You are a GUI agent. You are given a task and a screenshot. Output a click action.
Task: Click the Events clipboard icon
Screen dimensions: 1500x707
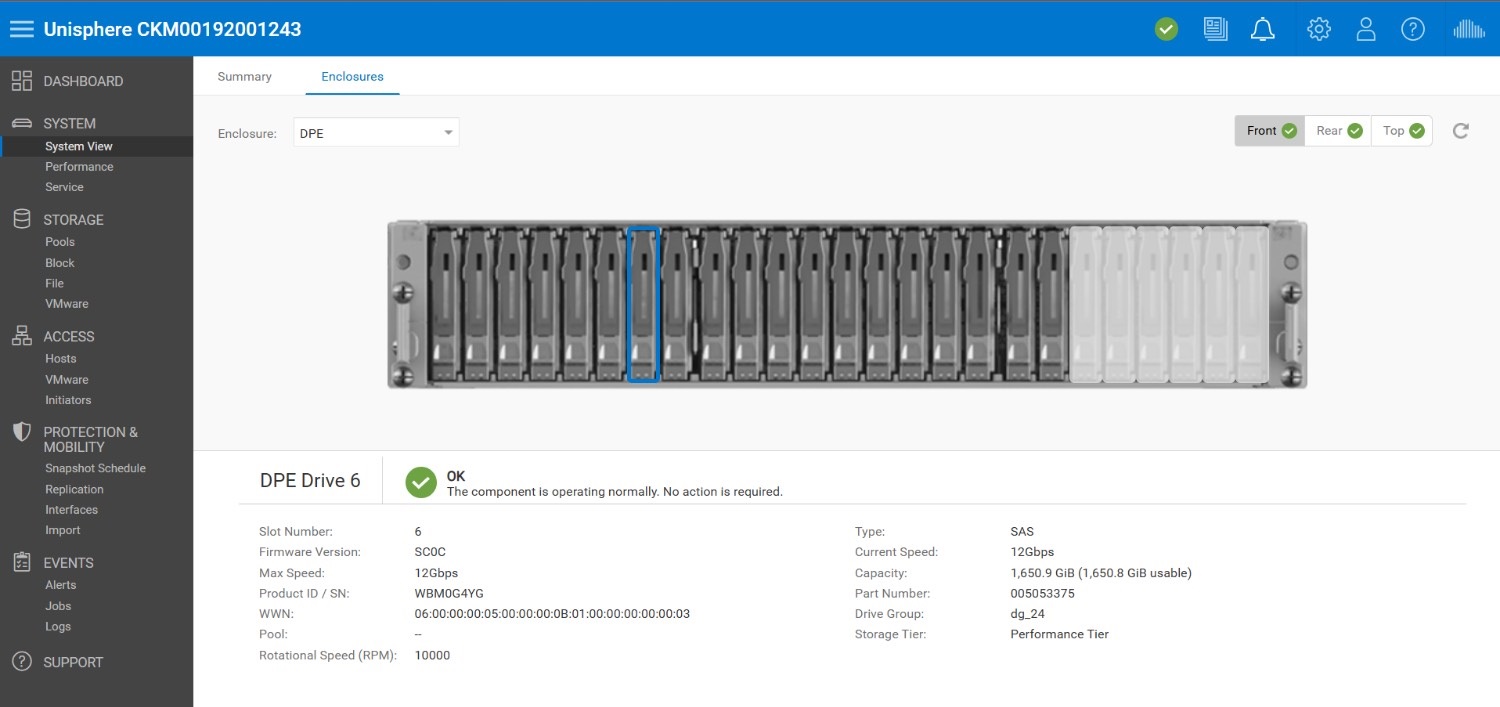22,562
